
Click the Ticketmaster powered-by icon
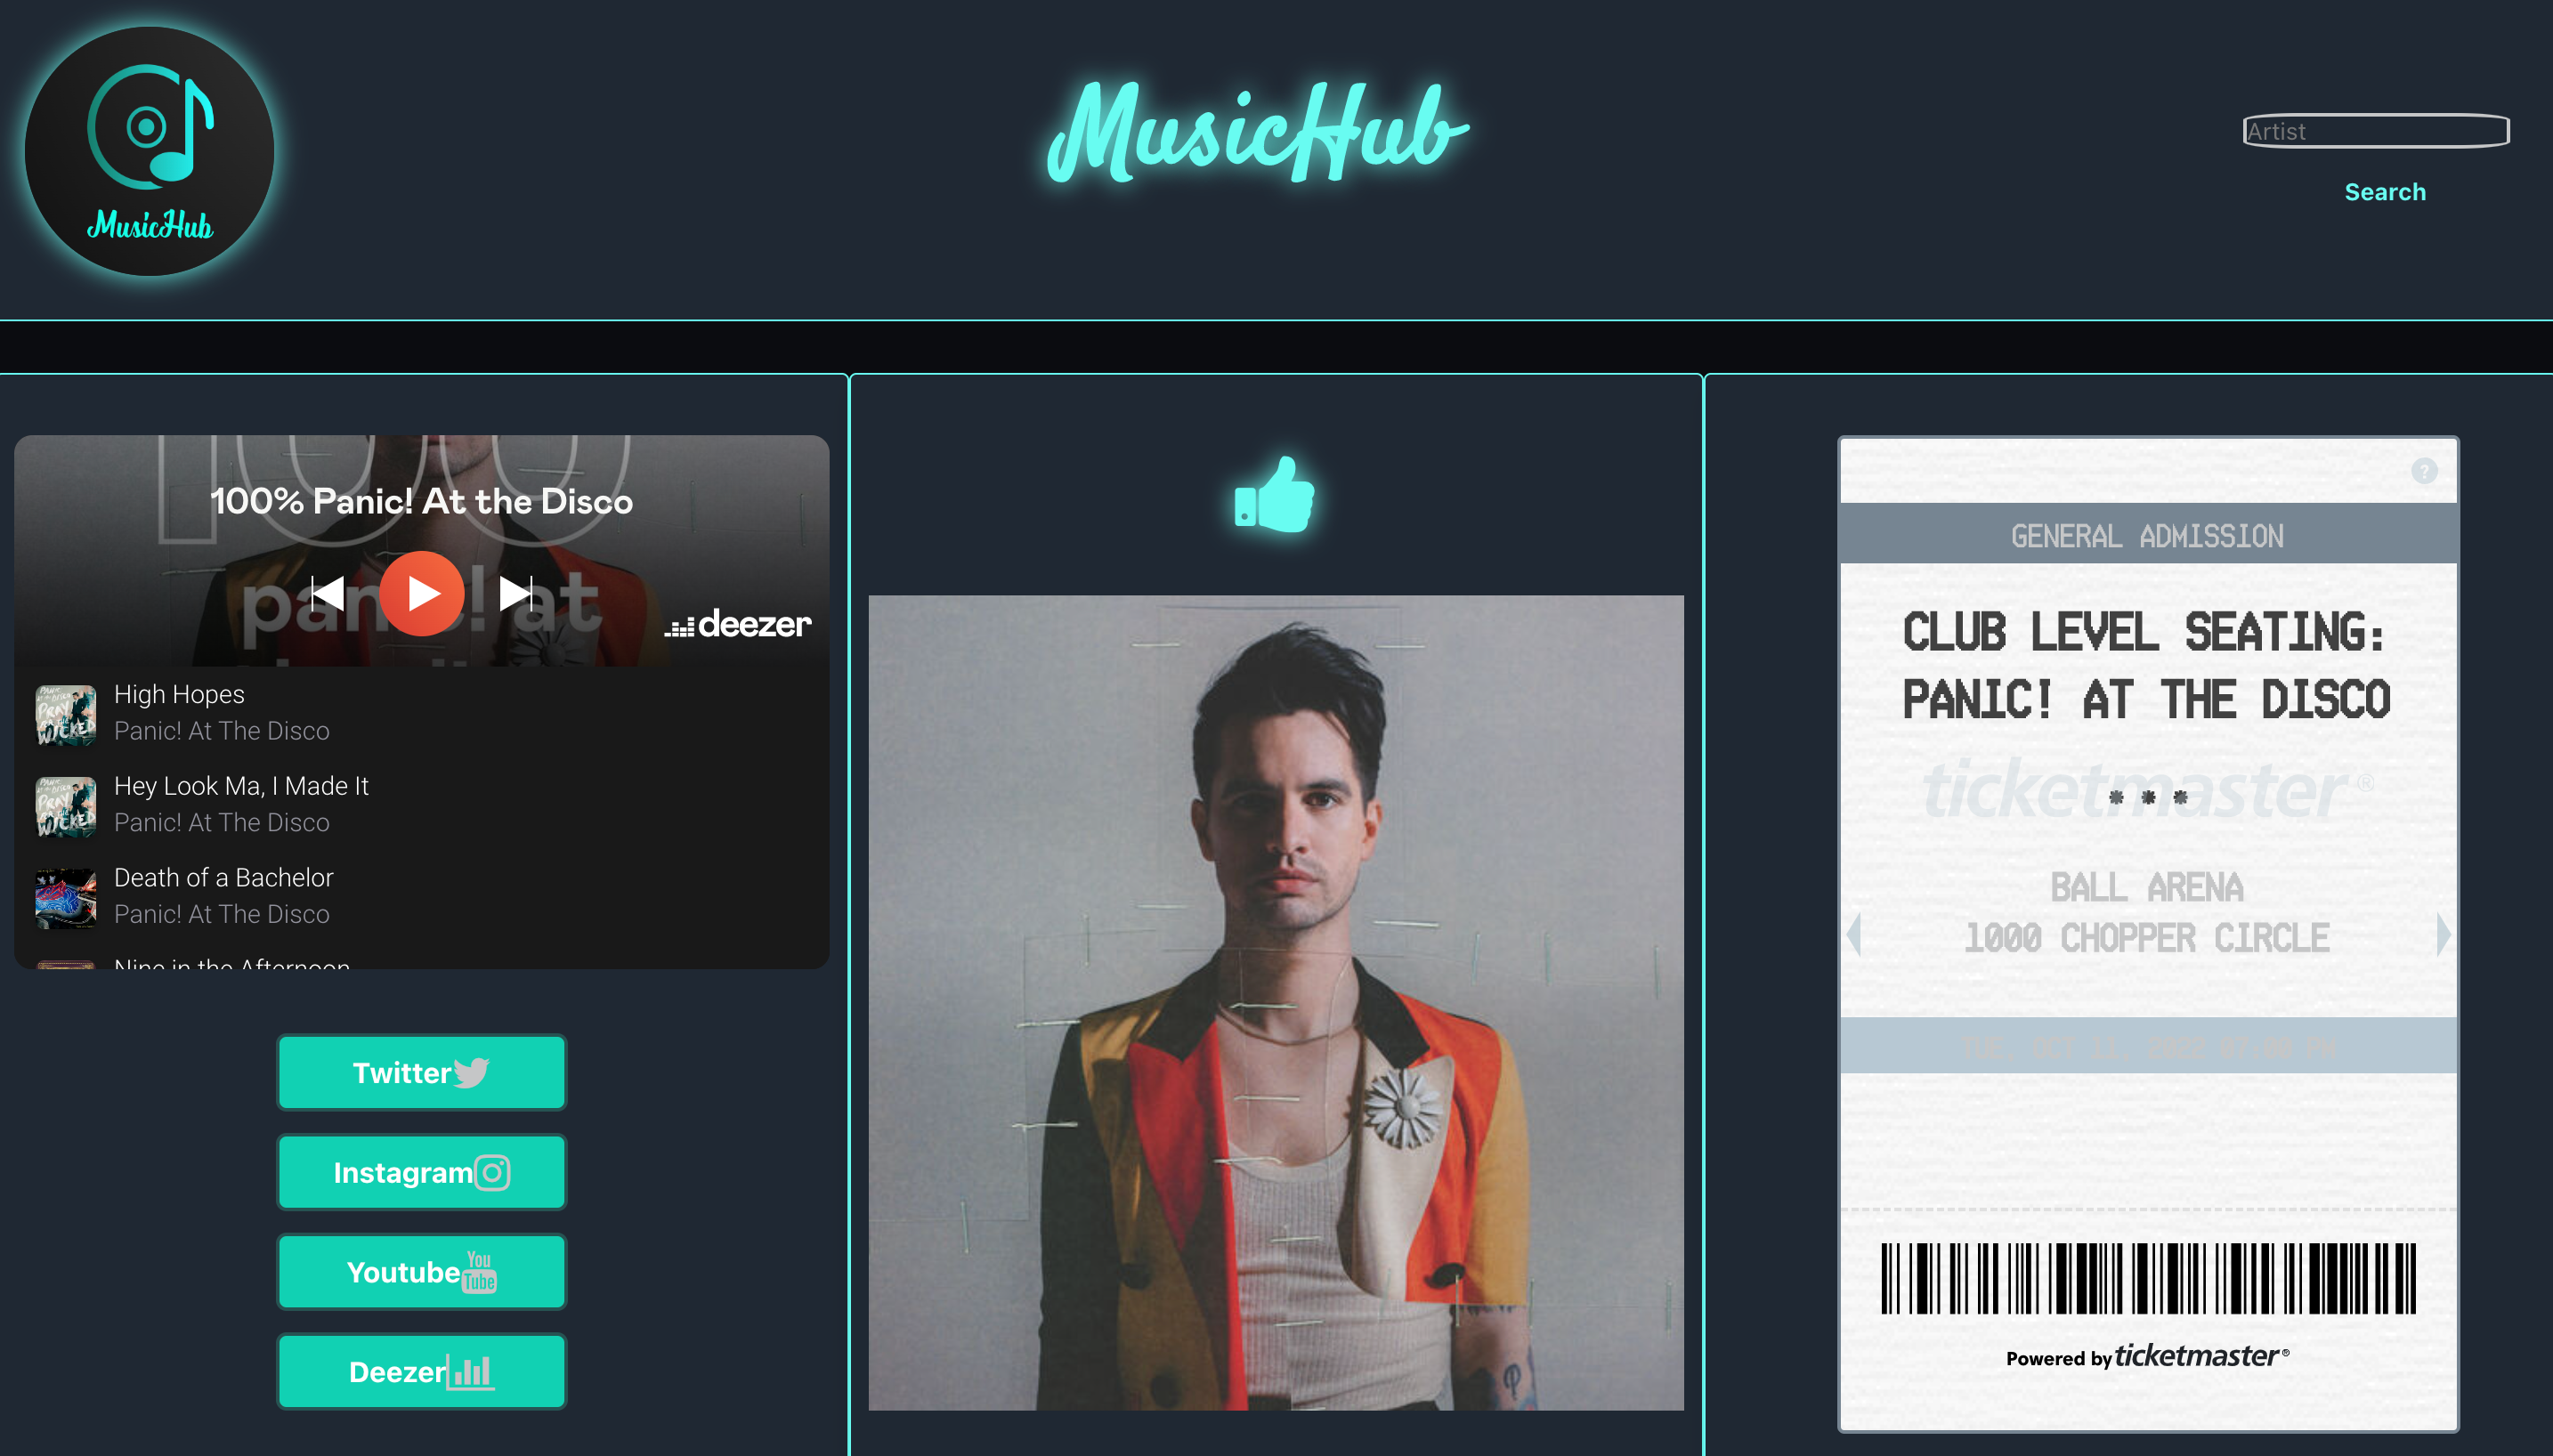(x=2144, y=1355)
